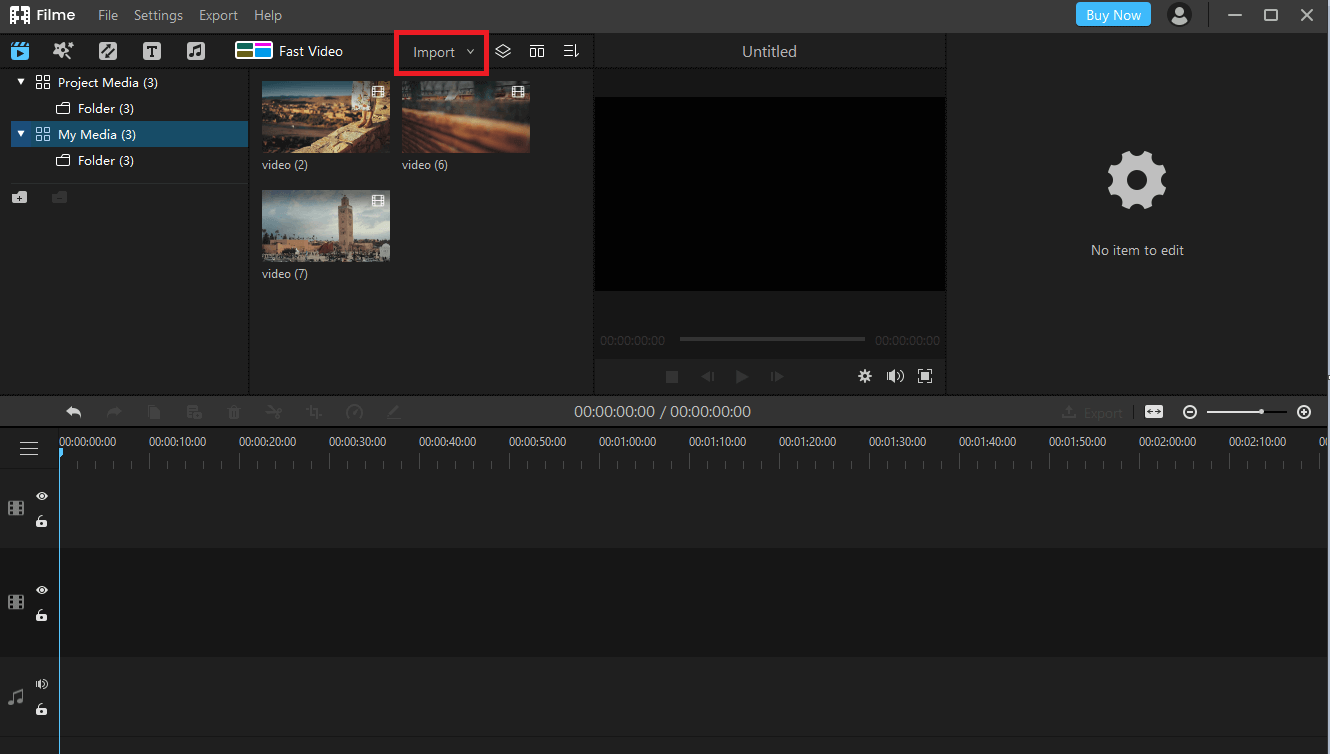
Task: Click the Buy Now button
Action: 1113,14
